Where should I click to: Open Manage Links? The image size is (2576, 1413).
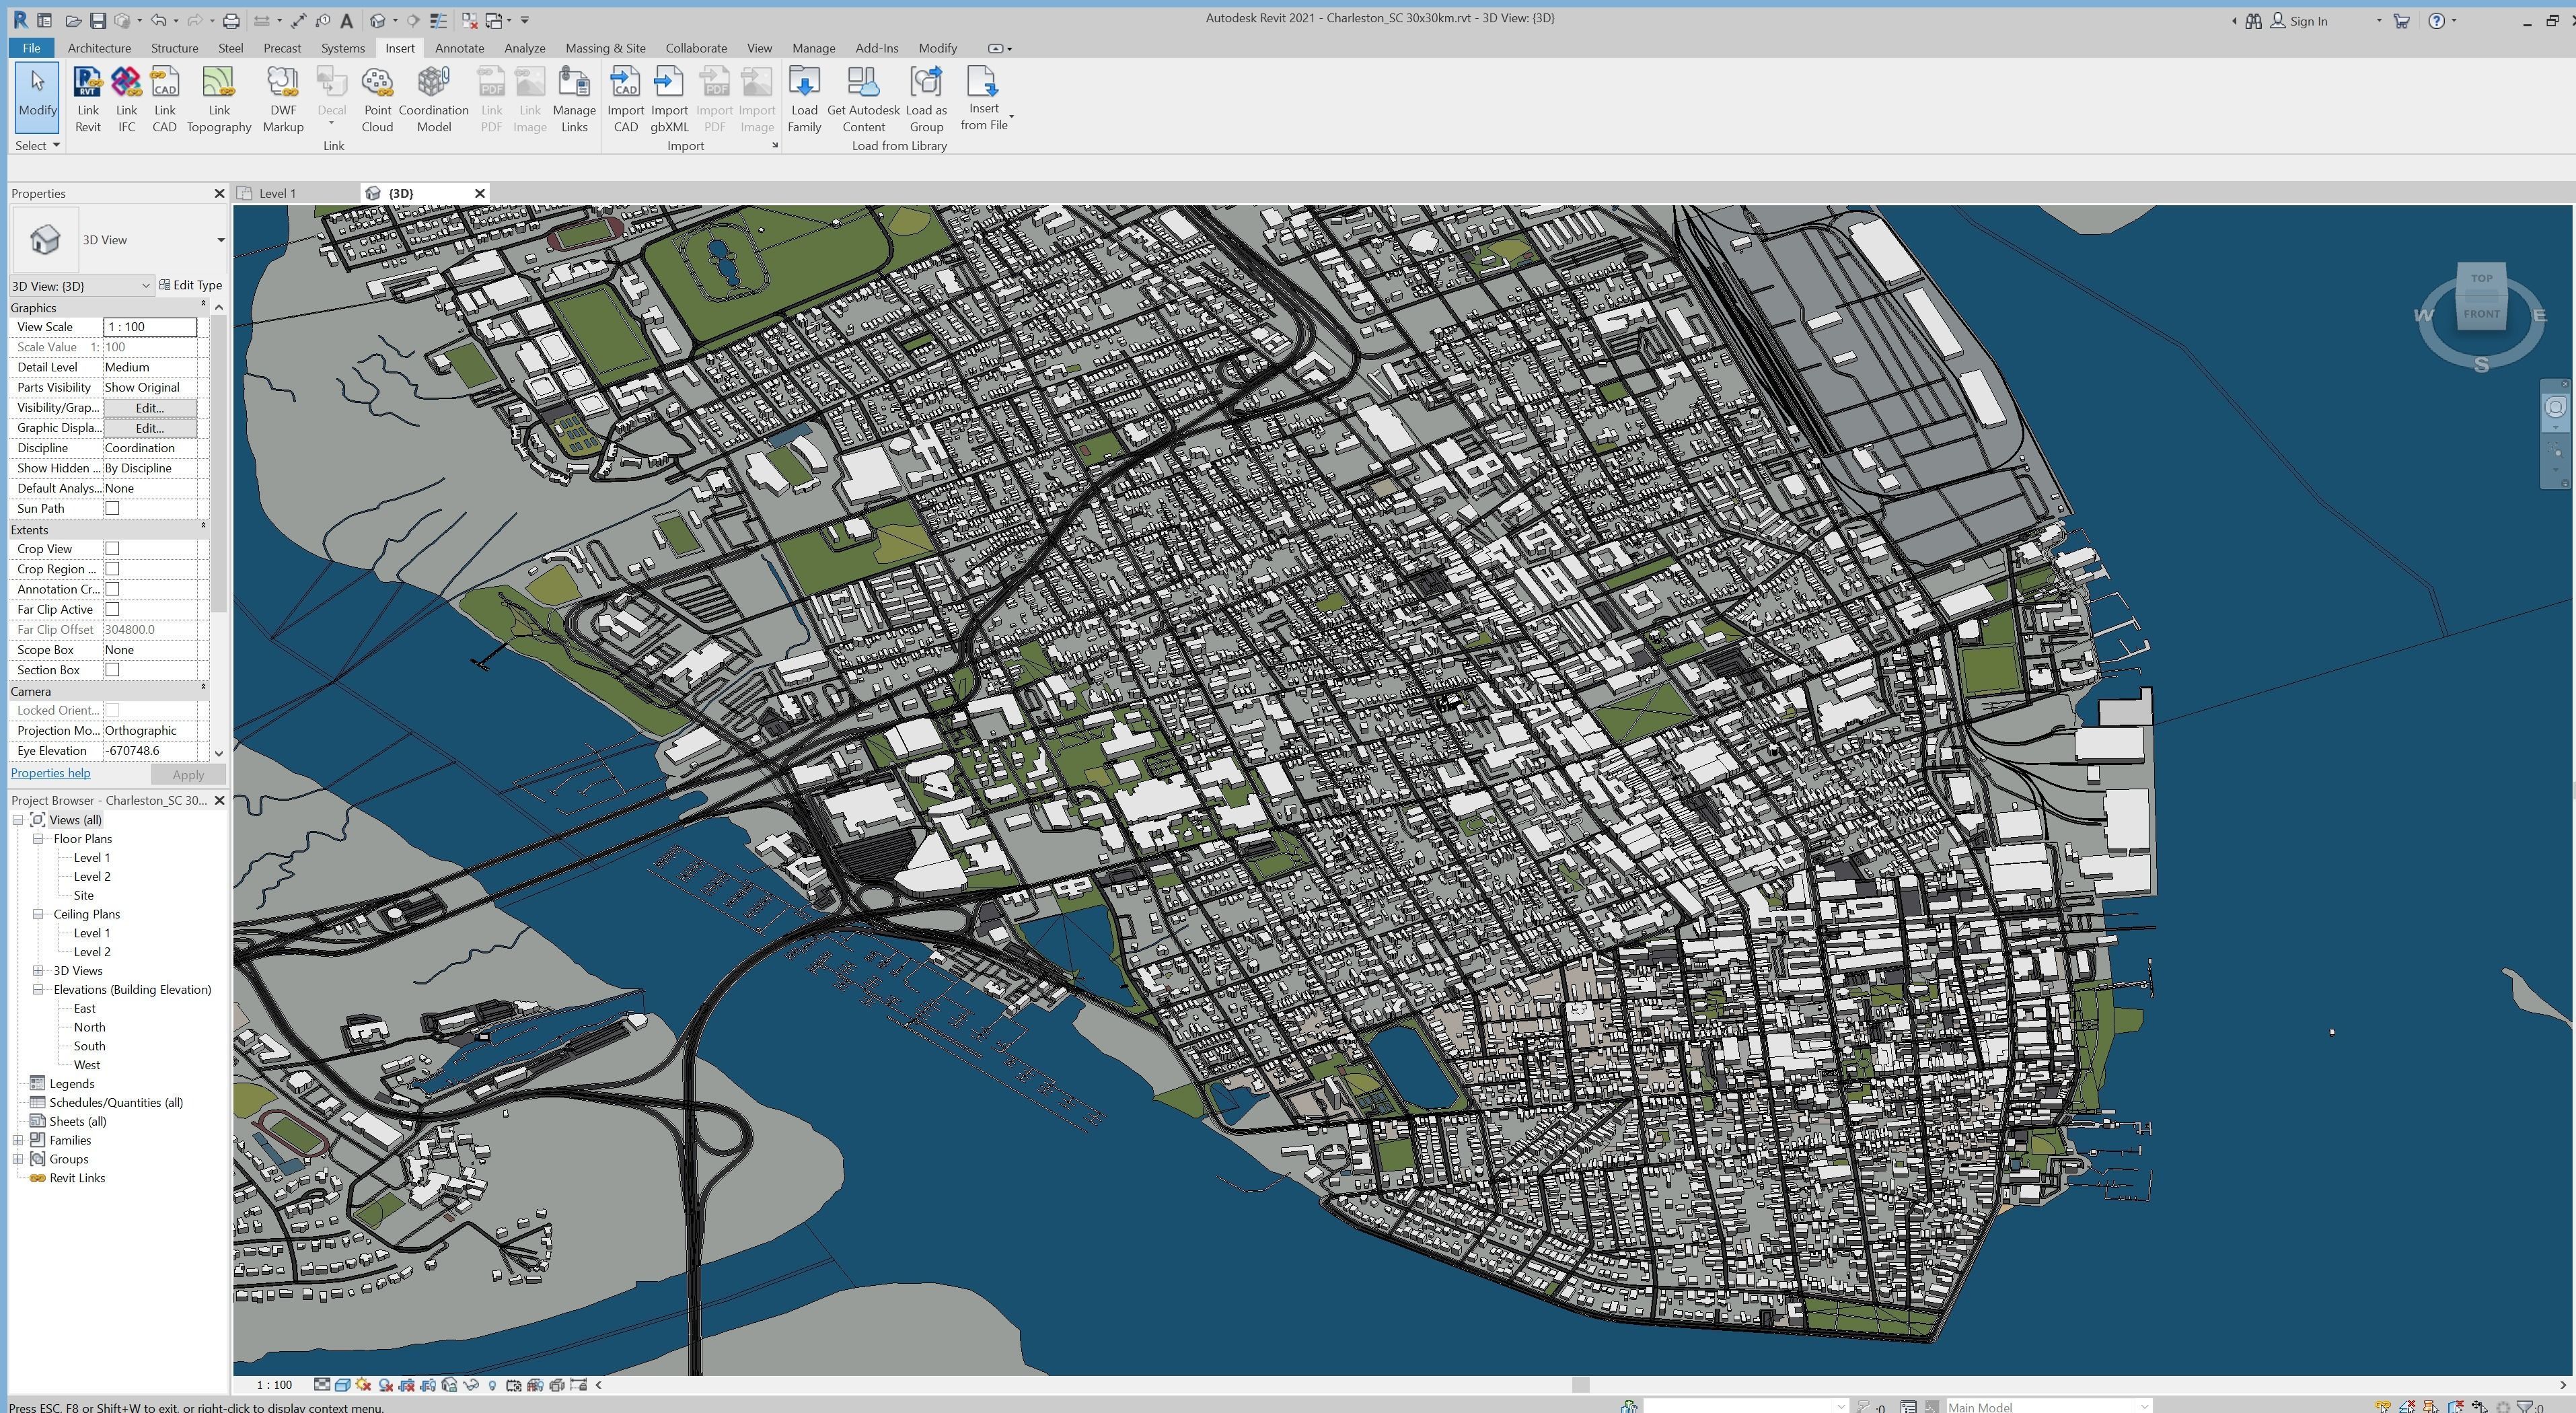[x=574, y=99]
